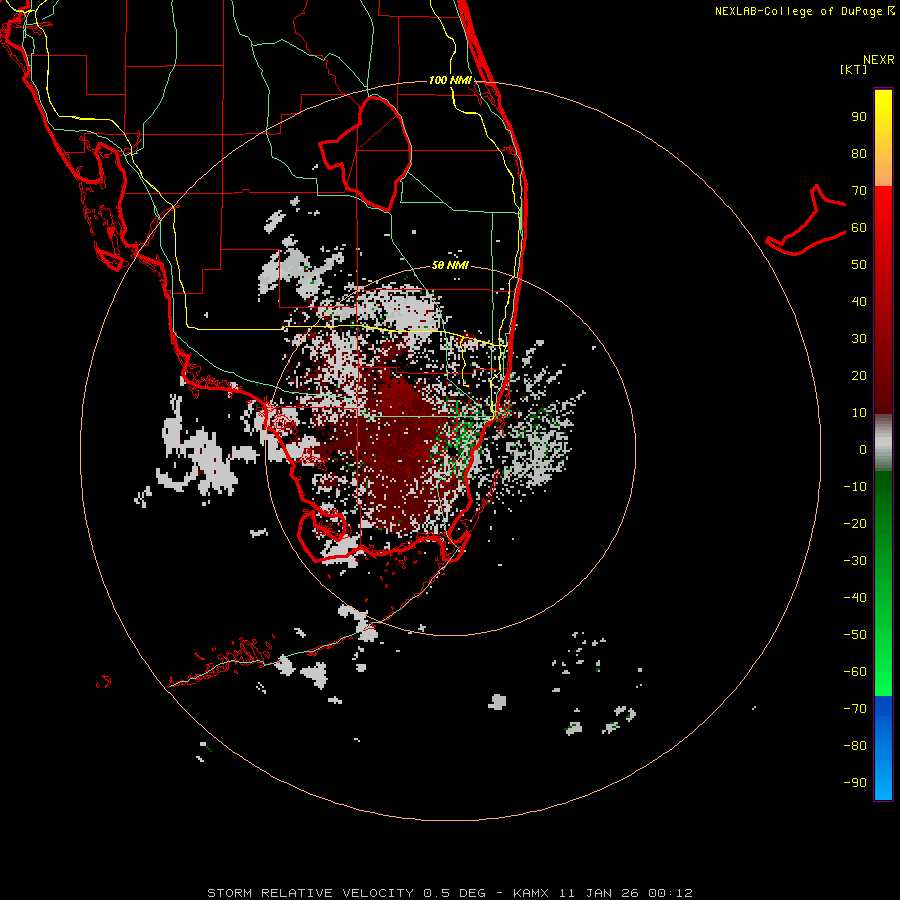Click the STORM RELATIVE VELOCITY caption text
The height and width of the screenshot is (900, 900).
(x=310, y=893)
